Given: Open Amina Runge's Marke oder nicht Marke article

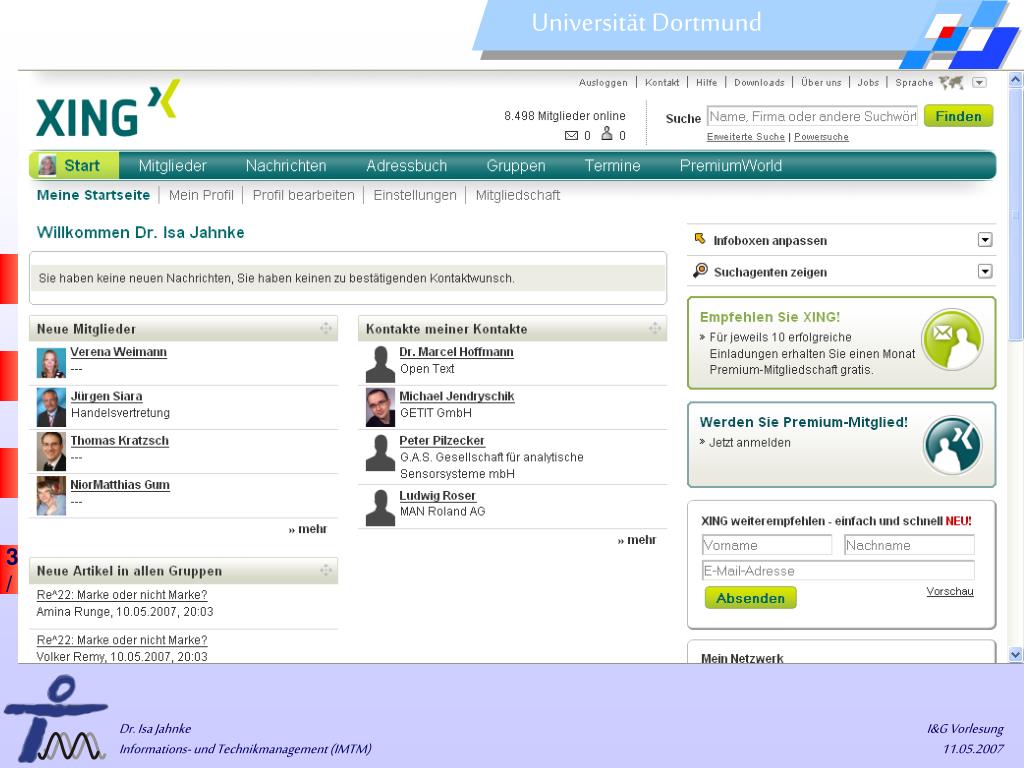Looking at the screenshot, I should (121, 595).
